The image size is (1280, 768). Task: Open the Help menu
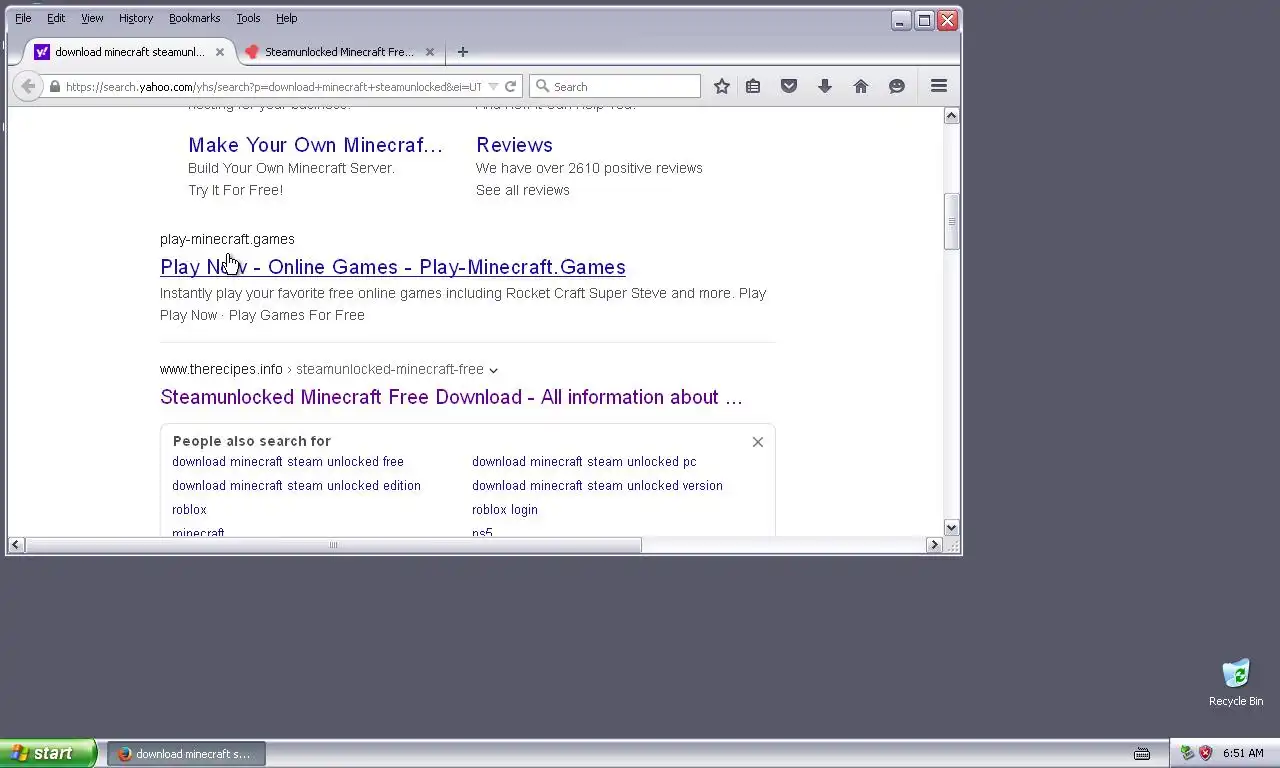pyautogui.click(x=286, y=18)
